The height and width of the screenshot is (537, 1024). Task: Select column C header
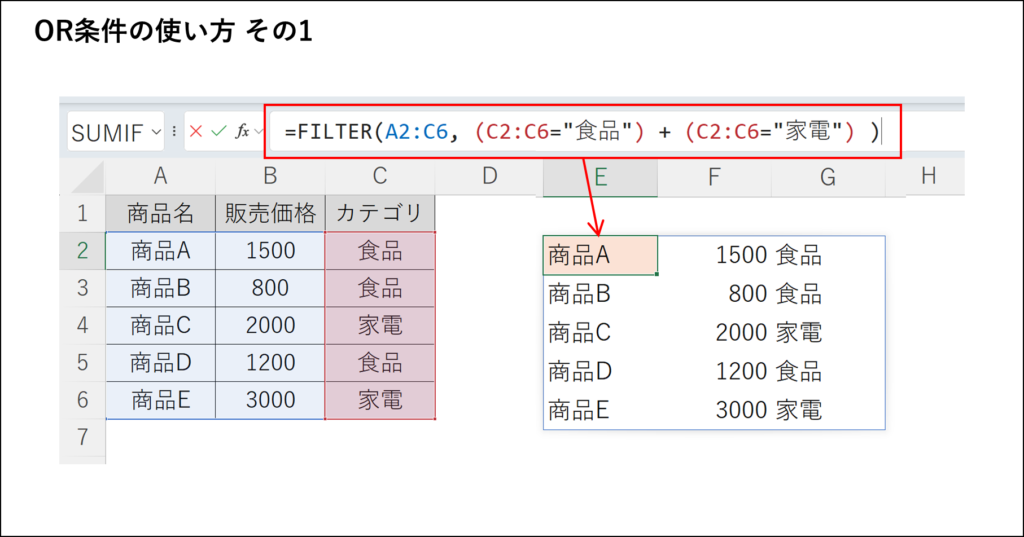tap(380, 177)
